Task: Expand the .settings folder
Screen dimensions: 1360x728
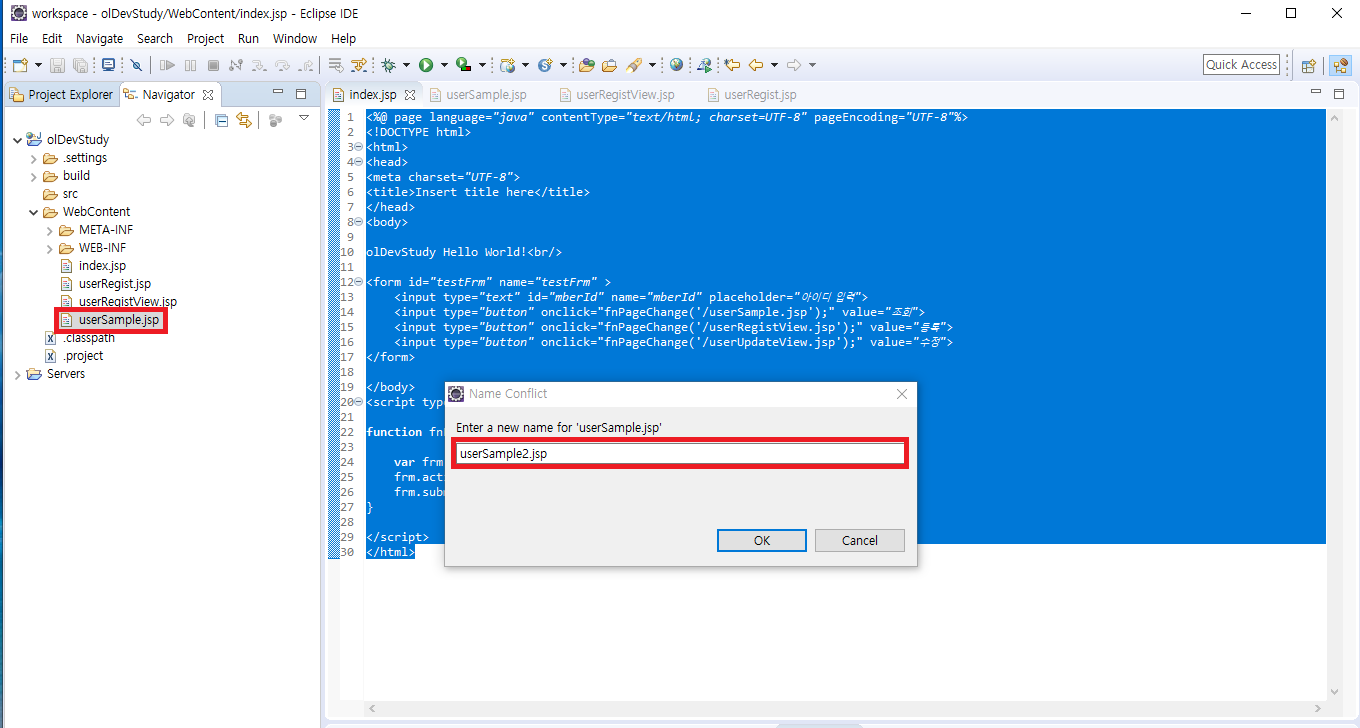Action: (34, 158)
